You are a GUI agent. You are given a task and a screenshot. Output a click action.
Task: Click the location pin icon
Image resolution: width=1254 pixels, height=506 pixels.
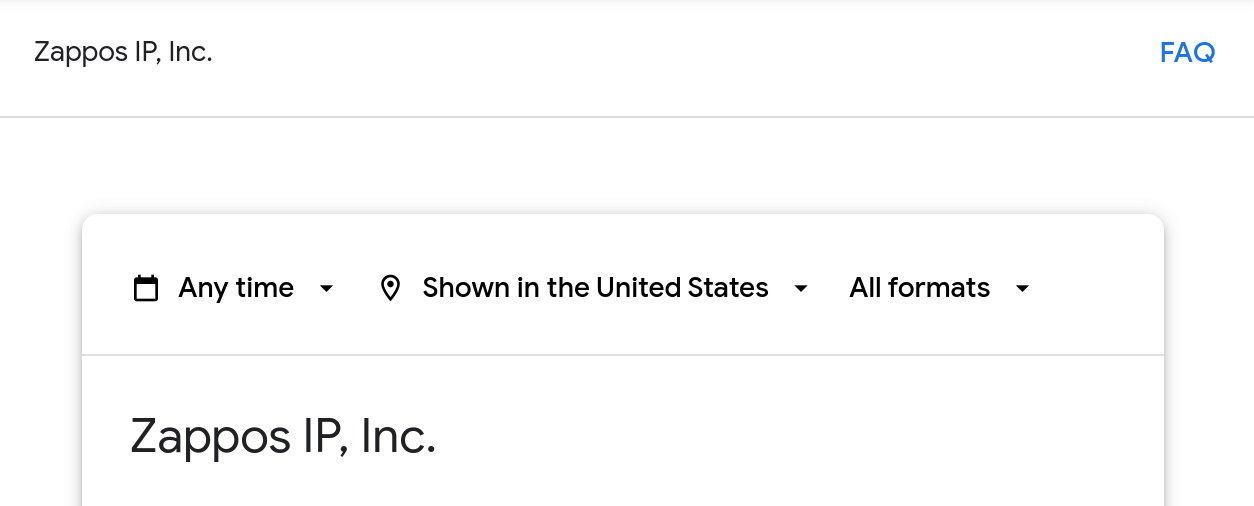click(x=391, y=288)
